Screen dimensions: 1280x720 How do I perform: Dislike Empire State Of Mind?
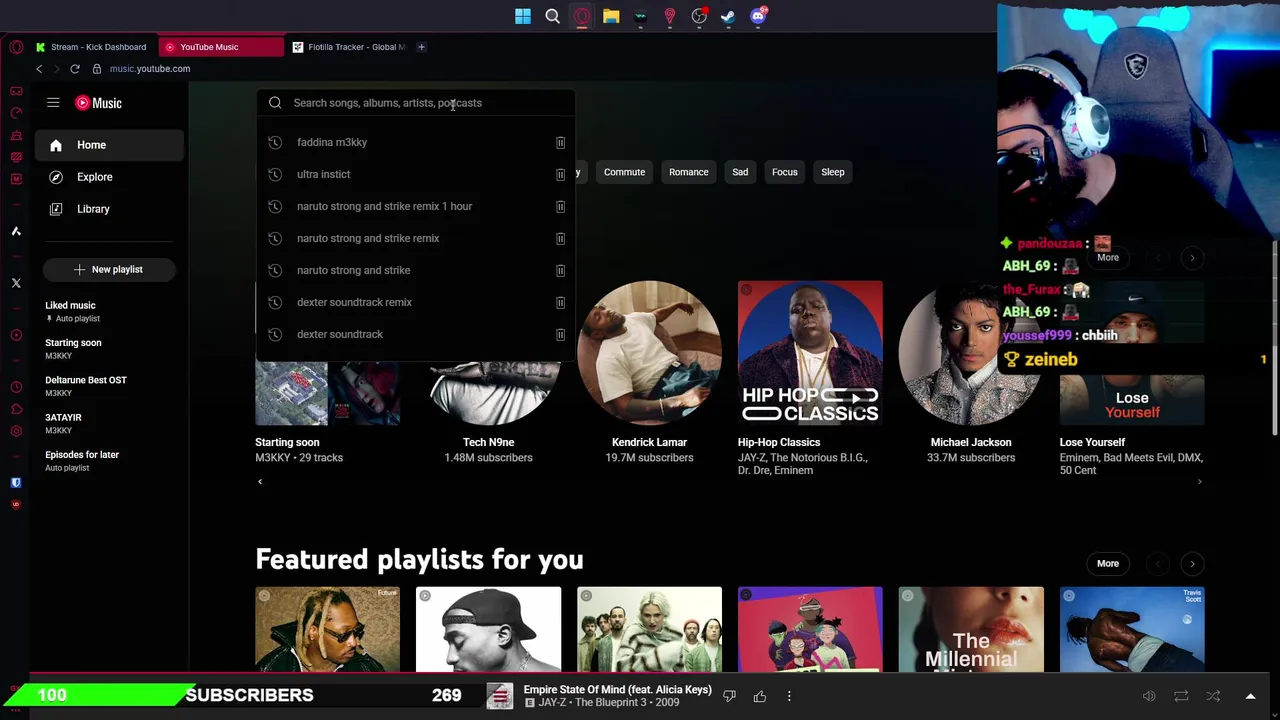pos(729,696)
